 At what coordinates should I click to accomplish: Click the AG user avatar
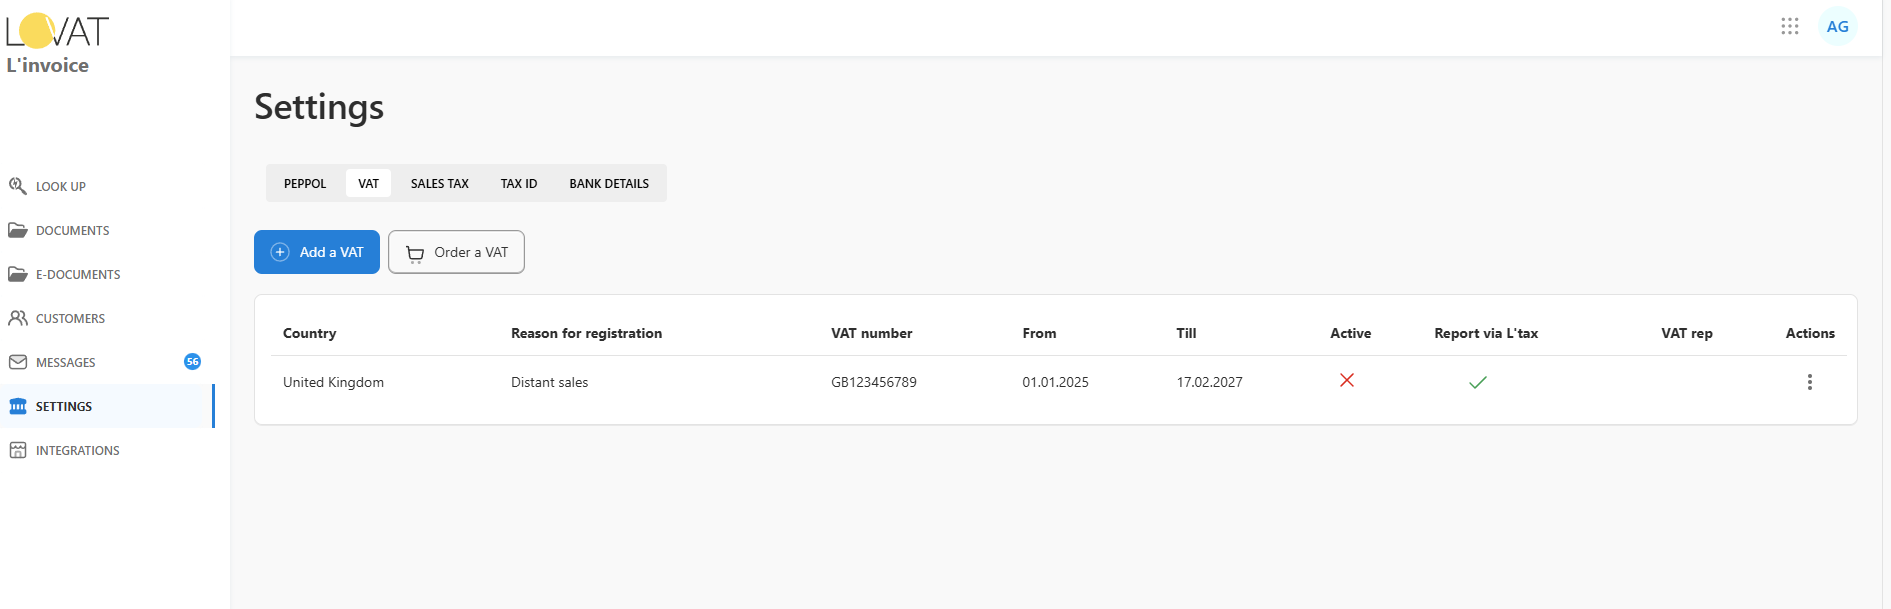pyautogui.click(x=1837, y=27)
